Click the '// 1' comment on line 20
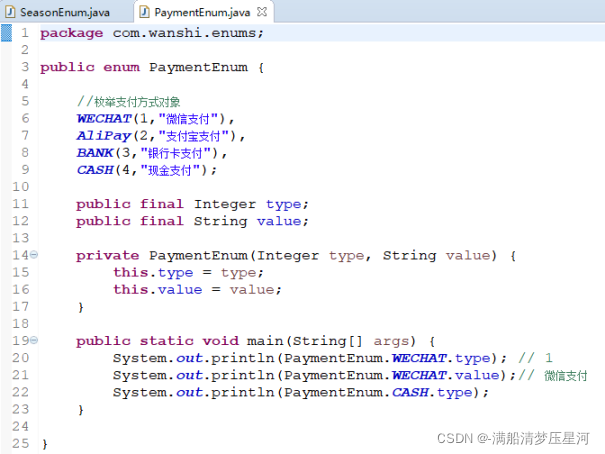Viewport: 605px width, 454px height. click(x=536, y=358)
